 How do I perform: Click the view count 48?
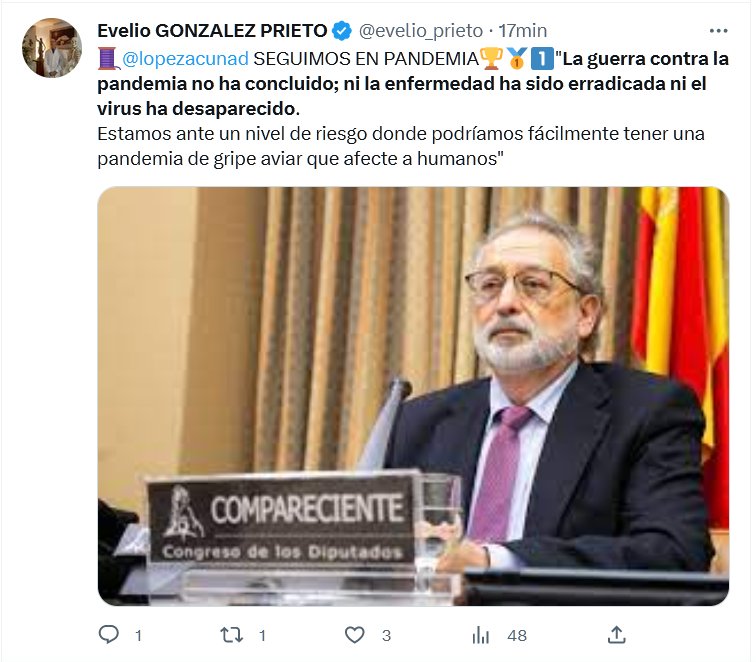[x=517, y=635]
